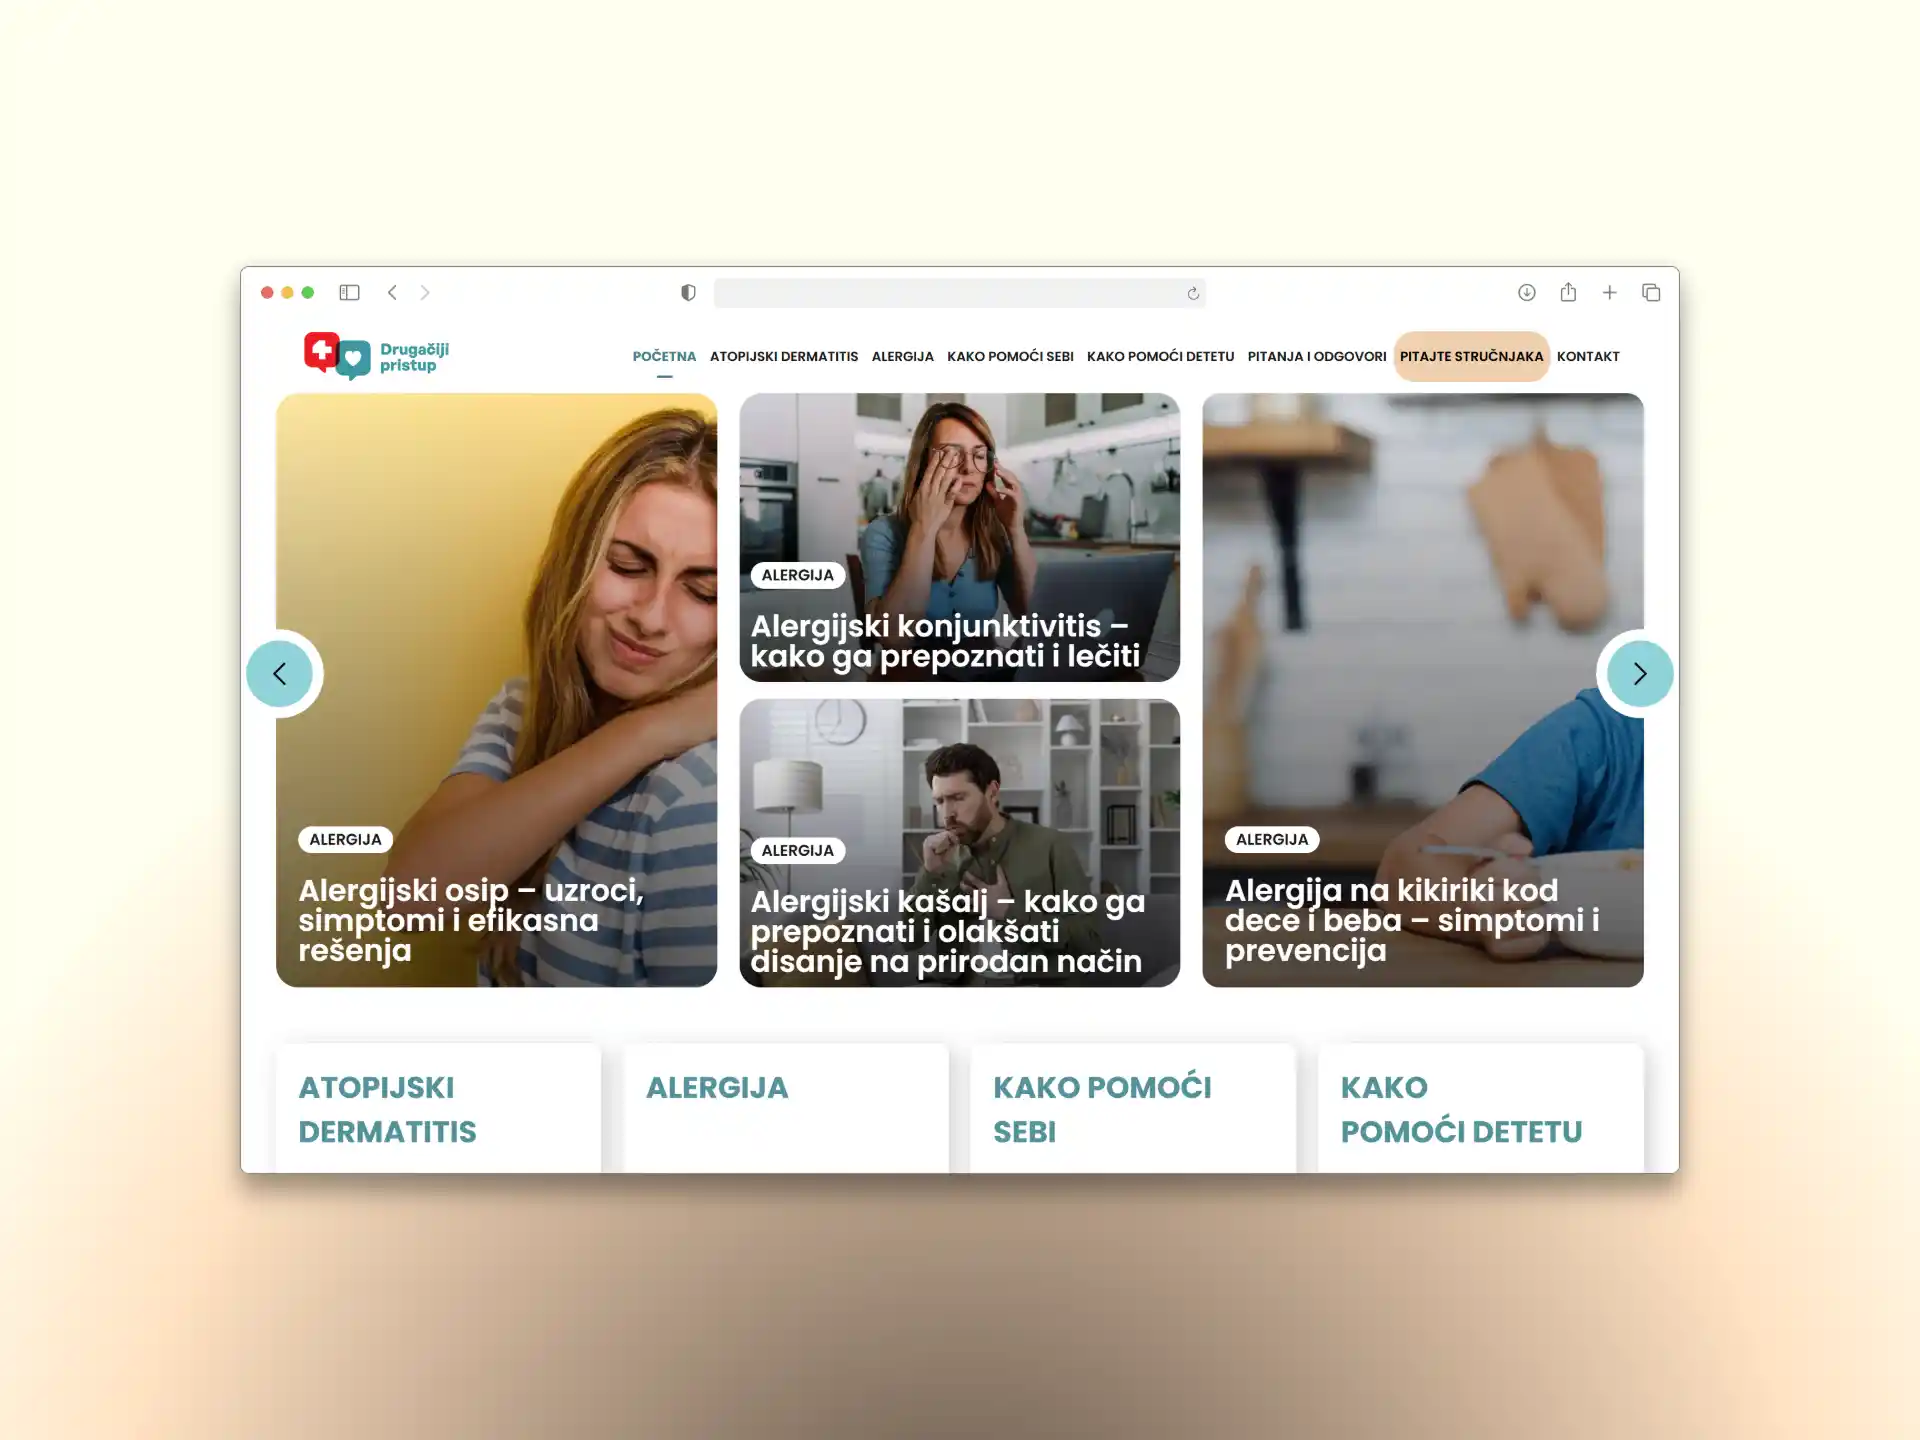1920x1440 pixels.
Task: Open KAKO POMOĆI DETETU nav item
Action: coord(1160,357)
